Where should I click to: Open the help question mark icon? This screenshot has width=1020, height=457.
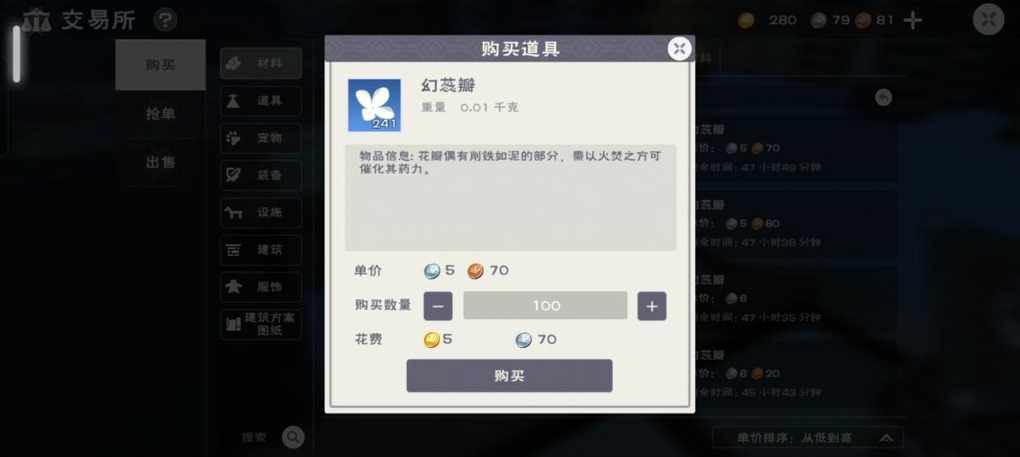pos(165,20)
